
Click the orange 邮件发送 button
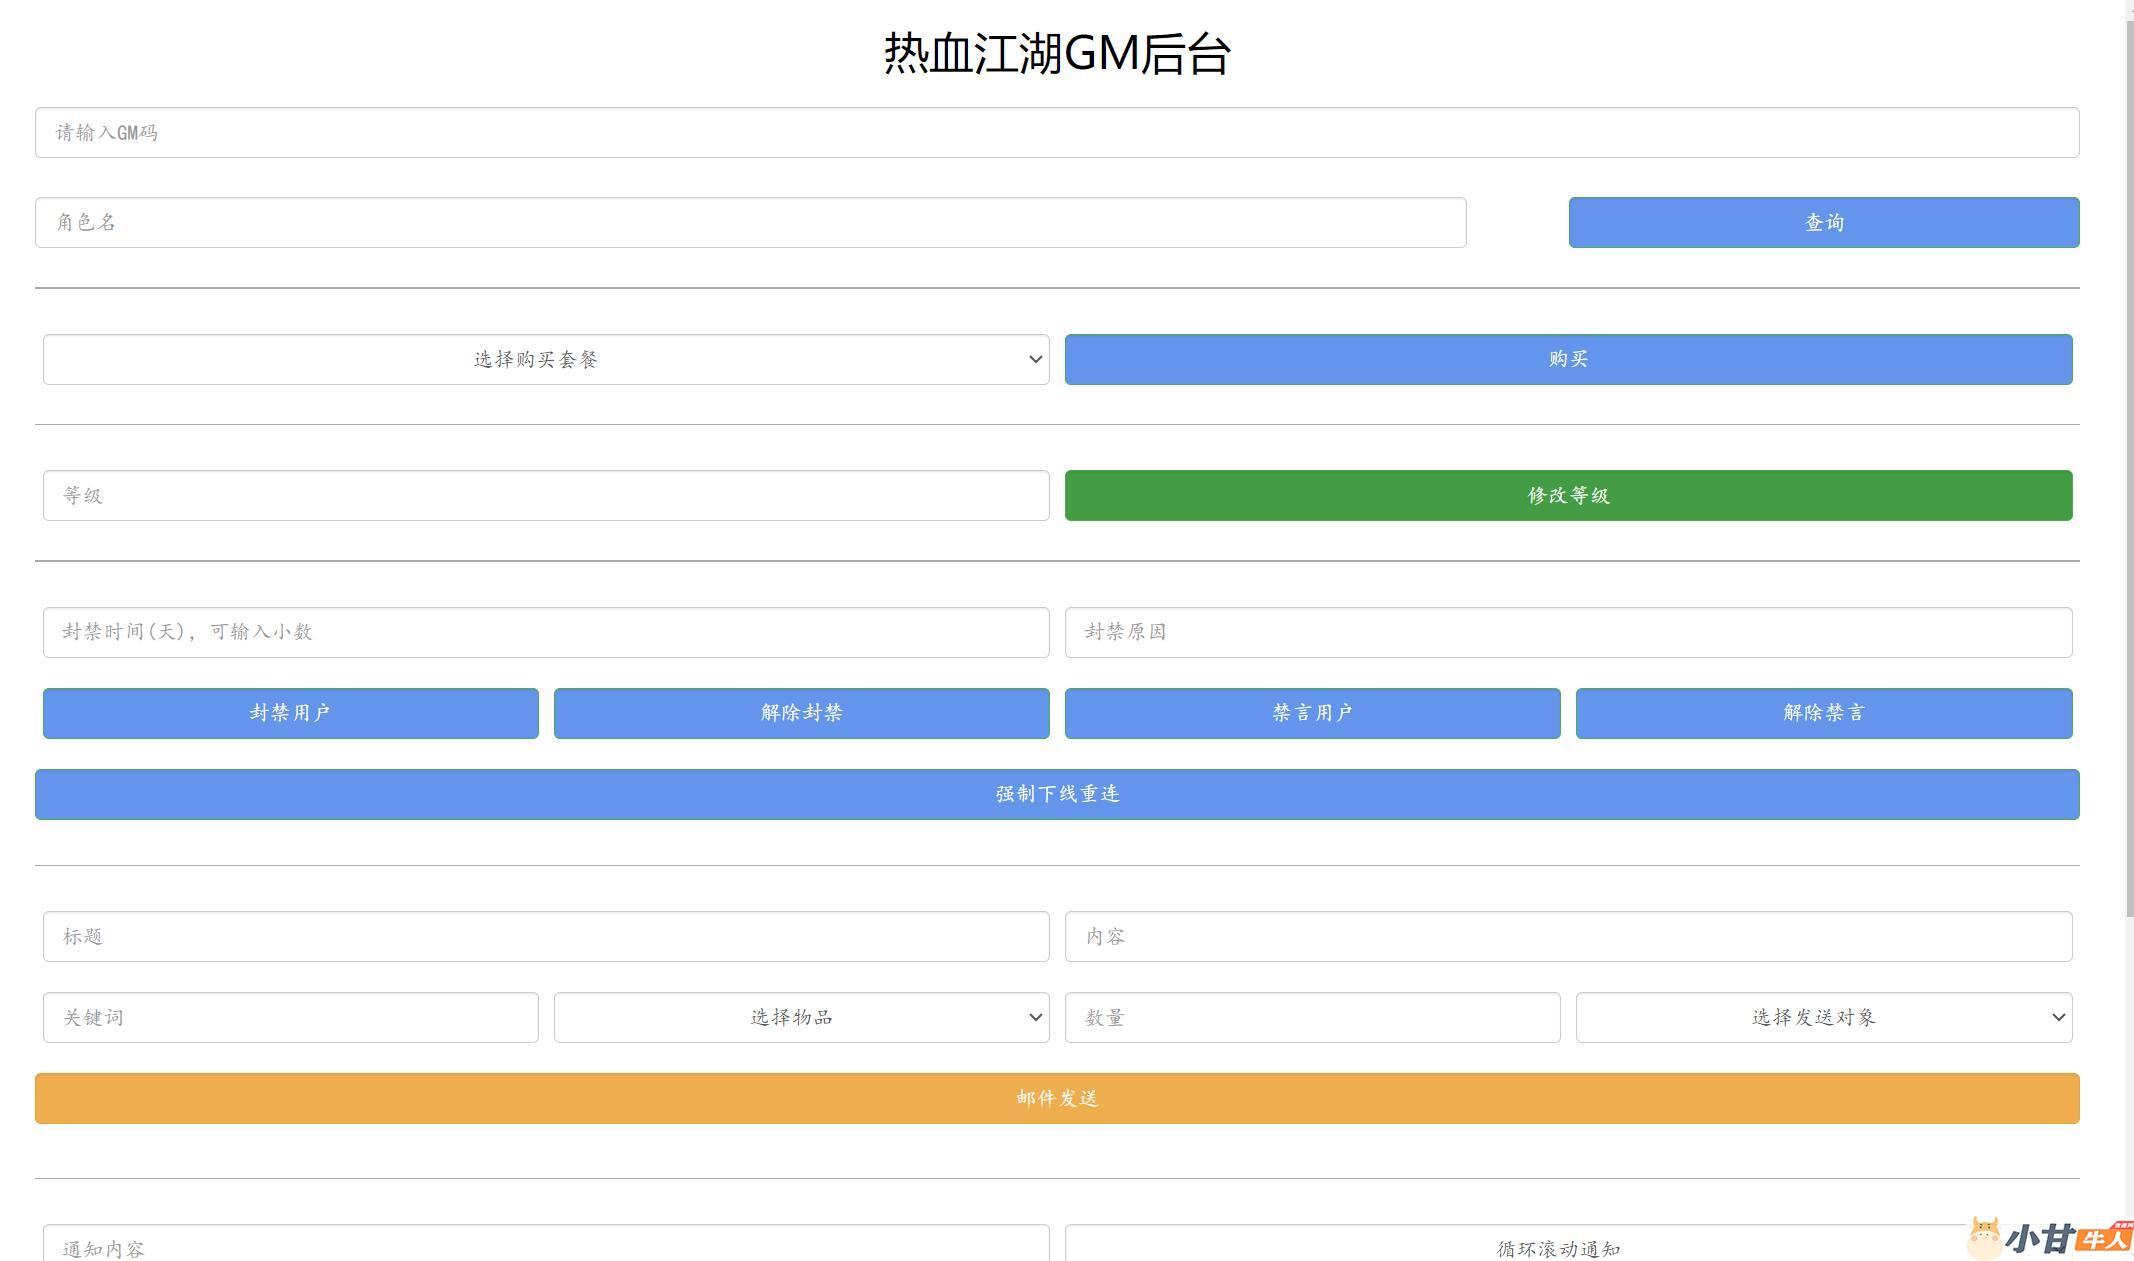[x=1057, y=1098]
